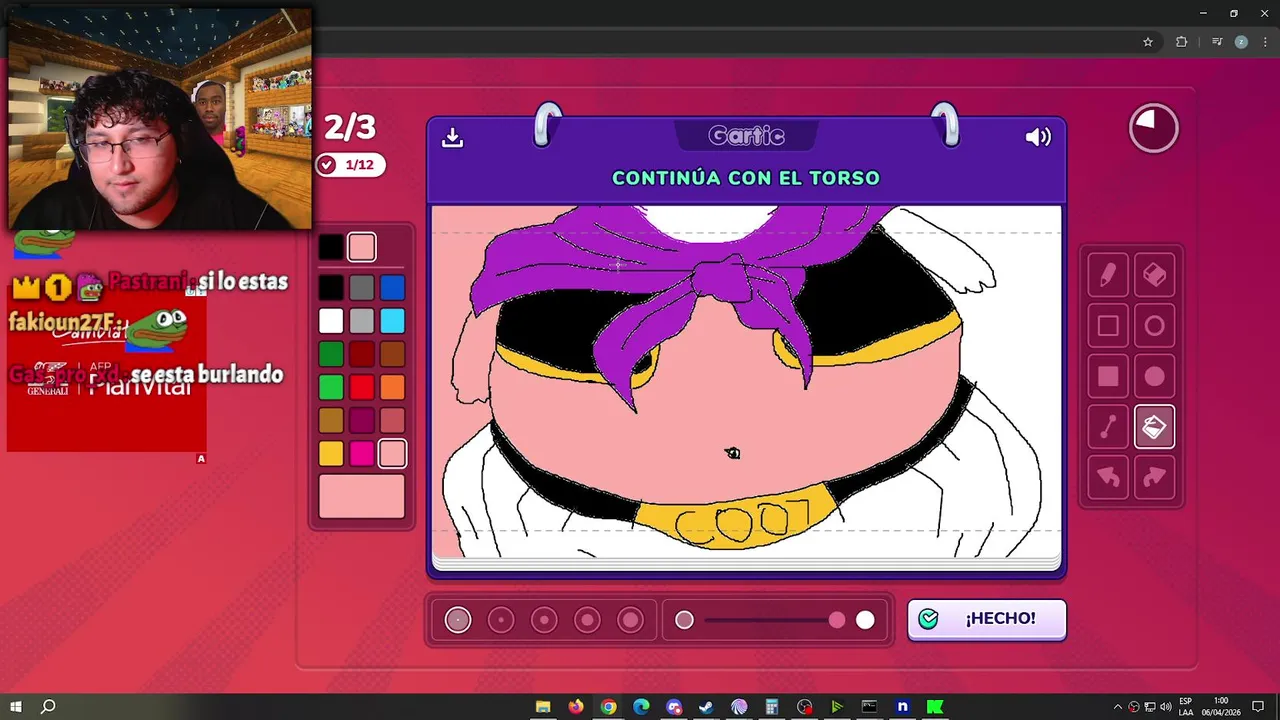1280x720 pixels.
Task: Adjust the opacity slider handle
Action: click(x=837, y=620)
